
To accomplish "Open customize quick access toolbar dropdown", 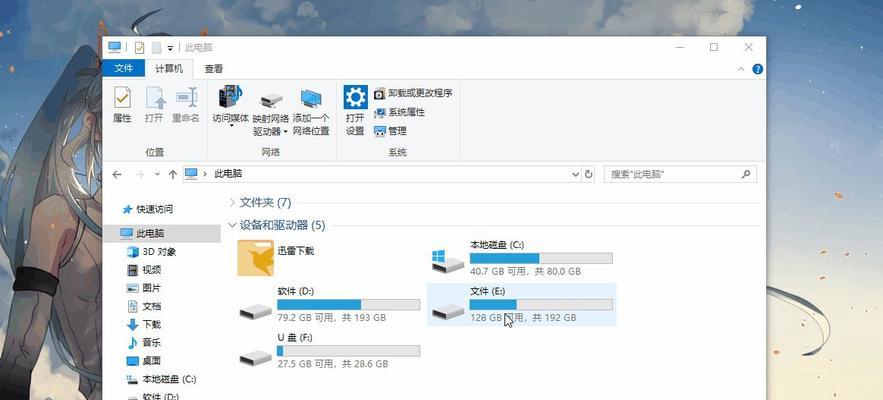I will (x=170, y=48).
